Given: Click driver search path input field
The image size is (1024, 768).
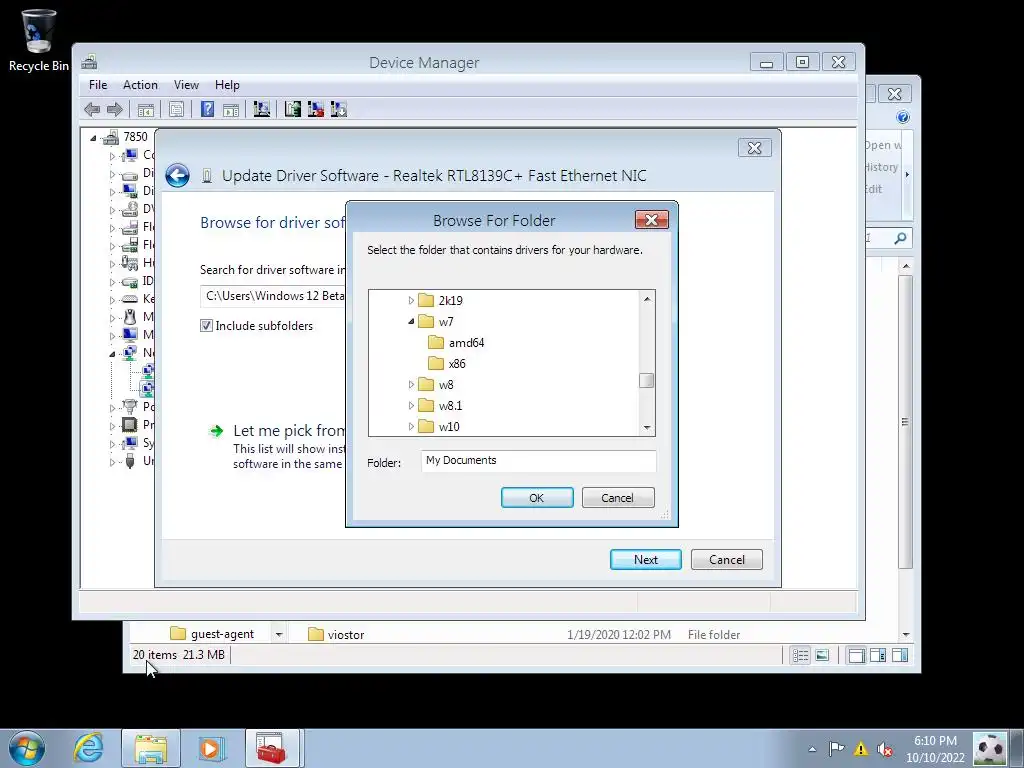Looking at the screenshot, I should [273, 296].
